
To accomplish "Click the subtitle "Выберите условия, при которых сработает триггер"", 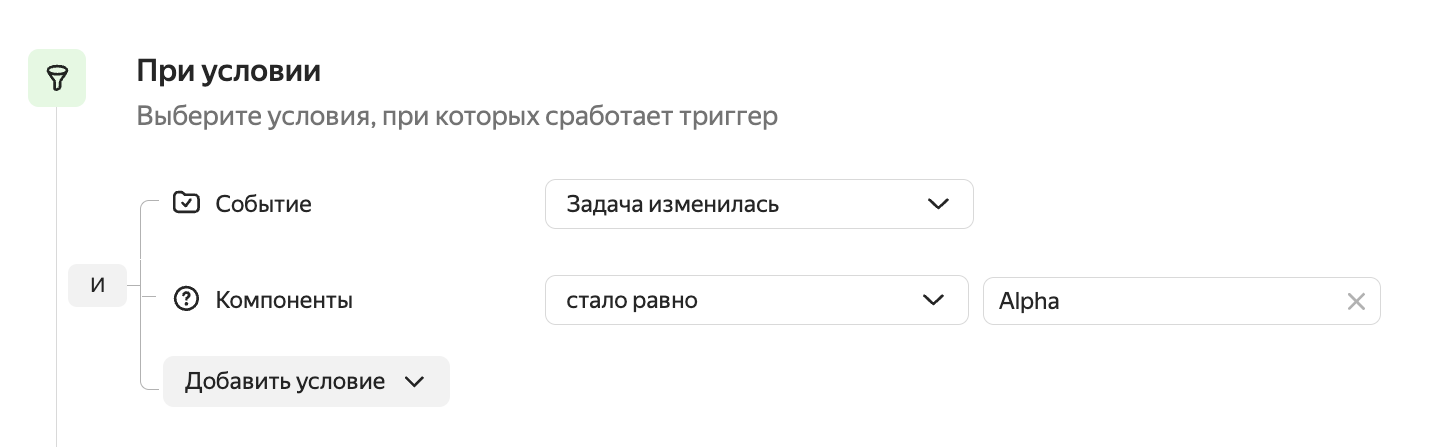I will pyautogui.click(x=457, y=116).
